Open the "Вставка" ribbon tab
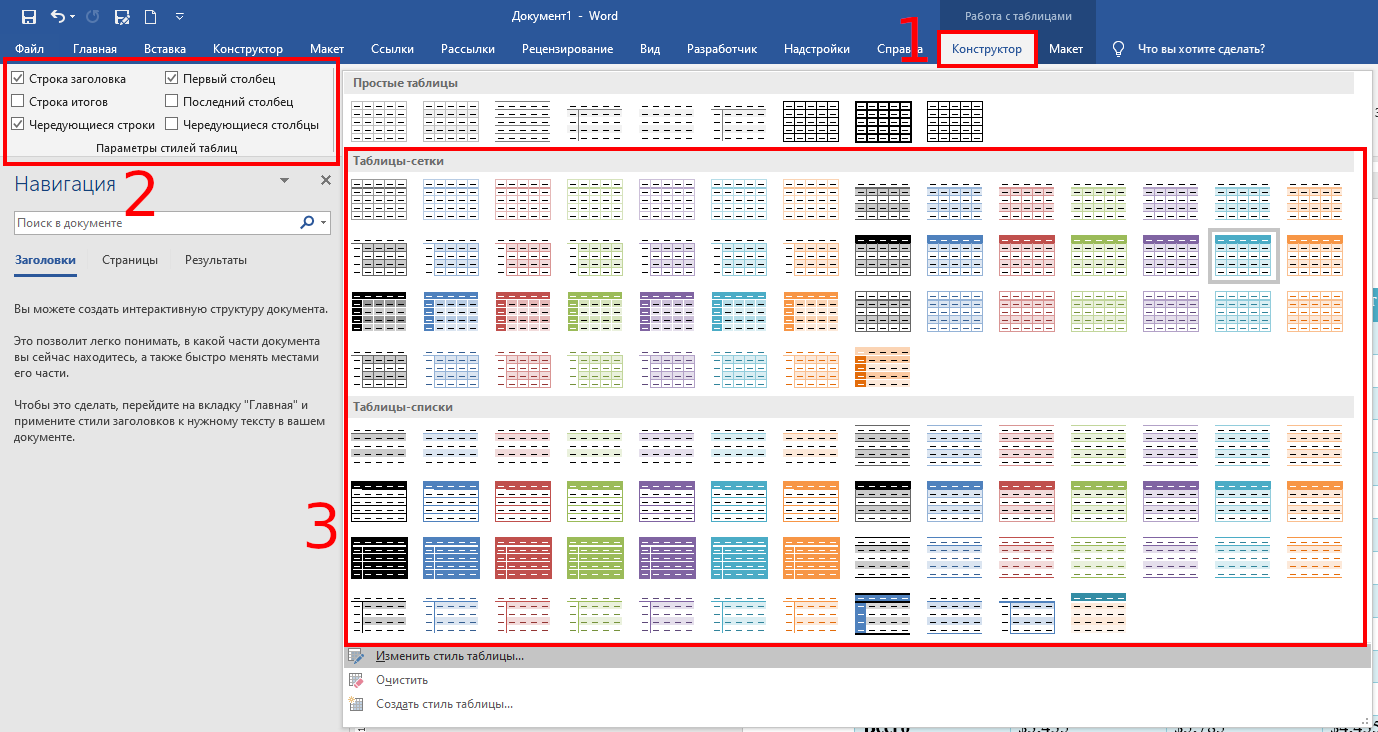Image resolution: width=1378 pixels, height=732 pixels. pos(165,49)
